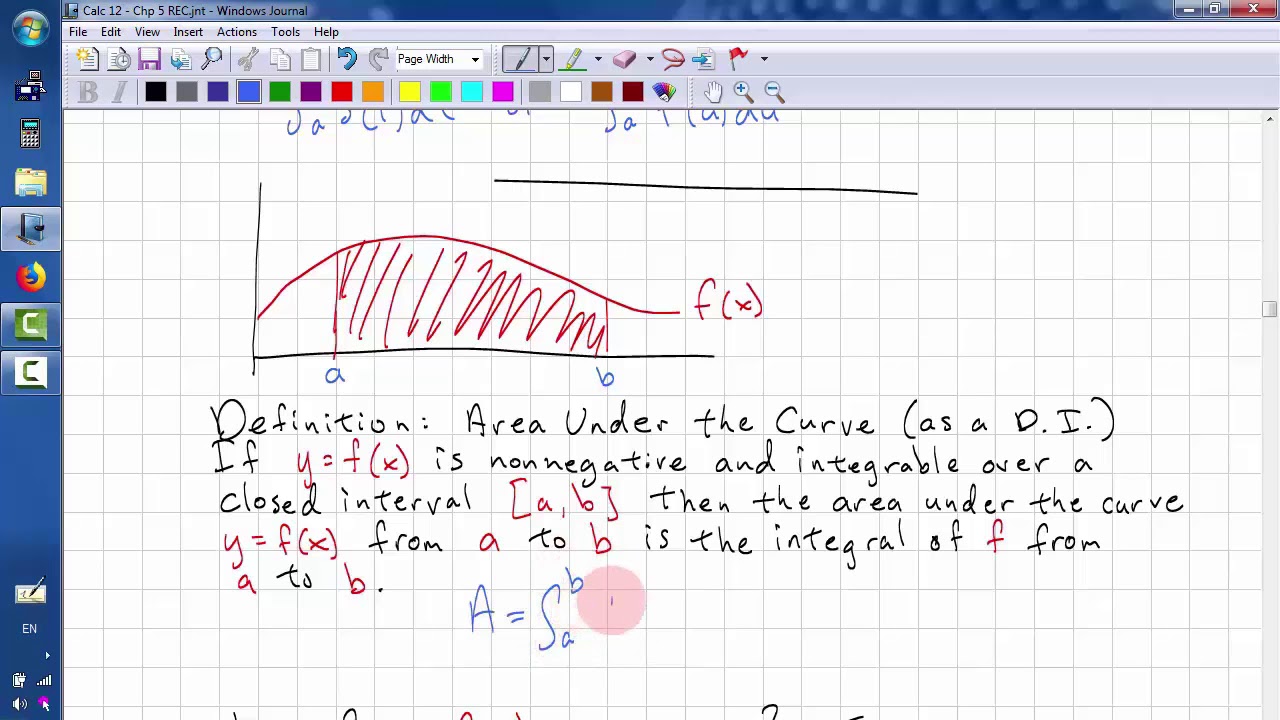
Task: Expand the Highlighter options arrow
Action: tap(598, 59)
